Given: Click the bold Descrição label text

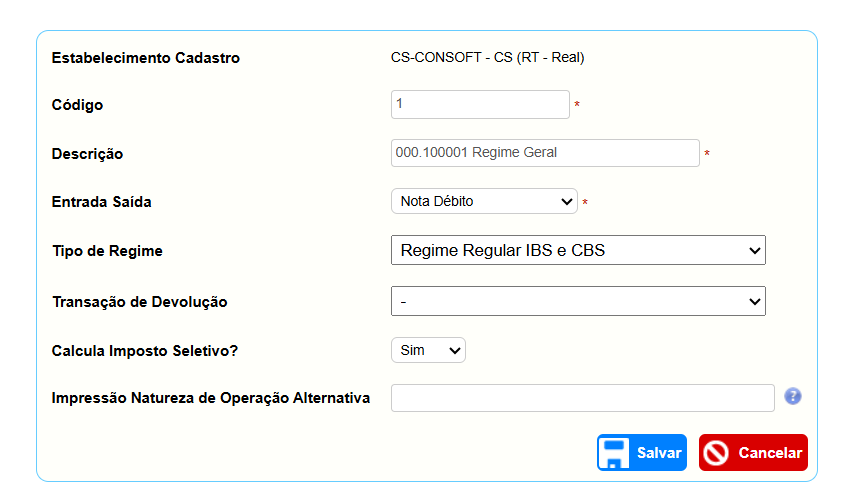Looking at the screenshot, I should pyautogui.click(x=87, y=154).
